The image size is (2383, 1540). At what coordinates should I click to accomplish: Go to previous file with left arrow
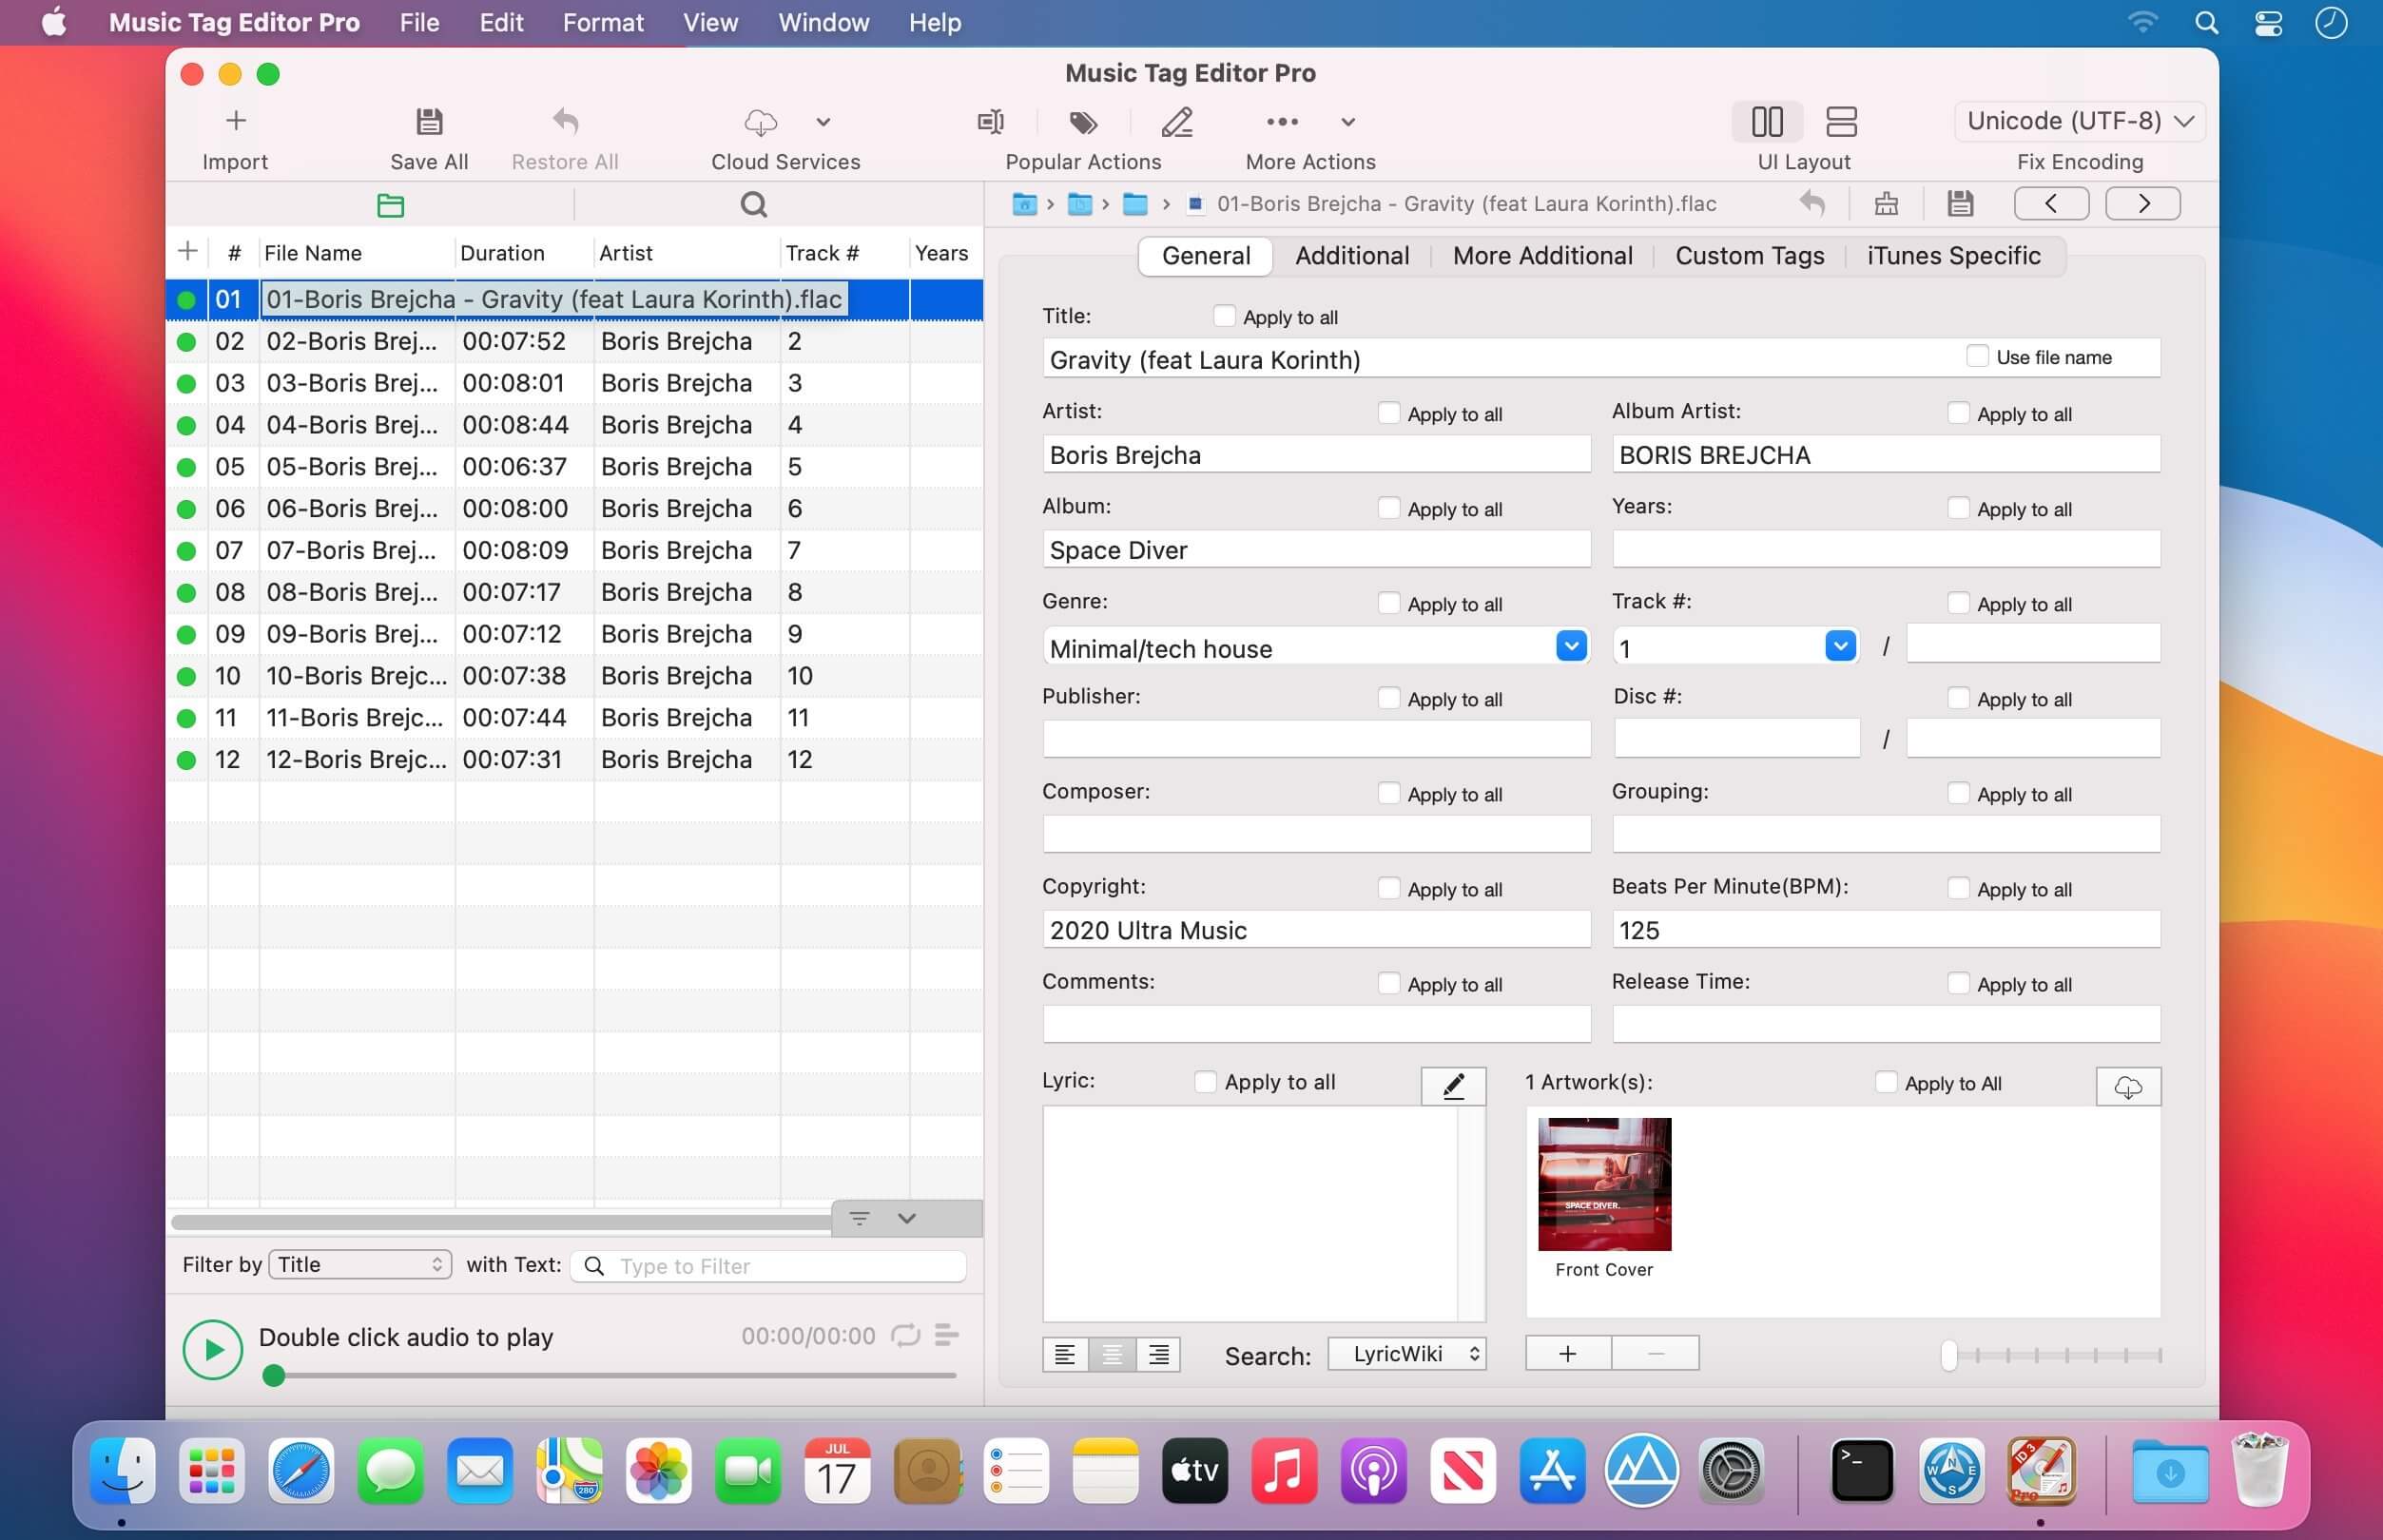coord(2051,204)
